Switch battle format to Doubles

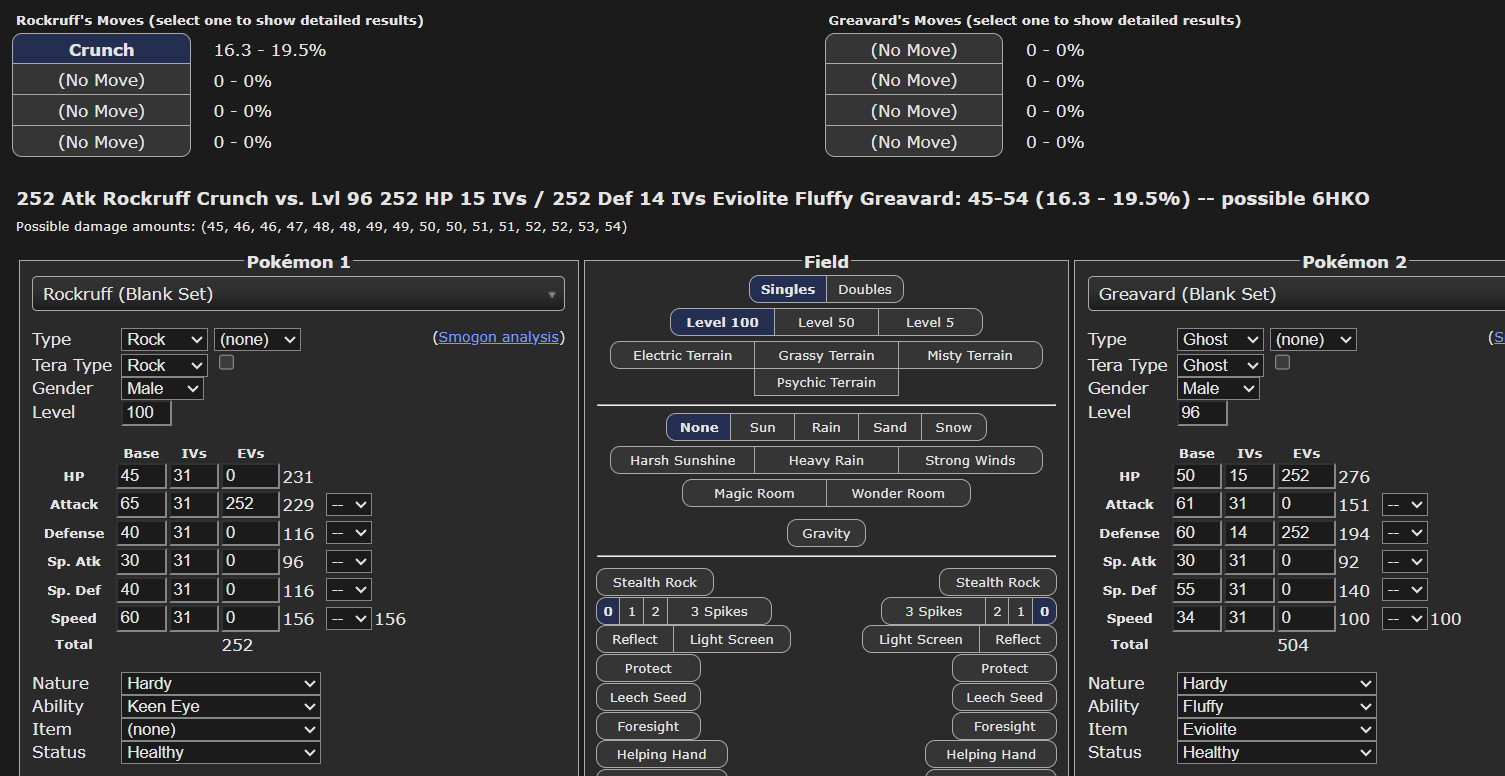[865, 290]
